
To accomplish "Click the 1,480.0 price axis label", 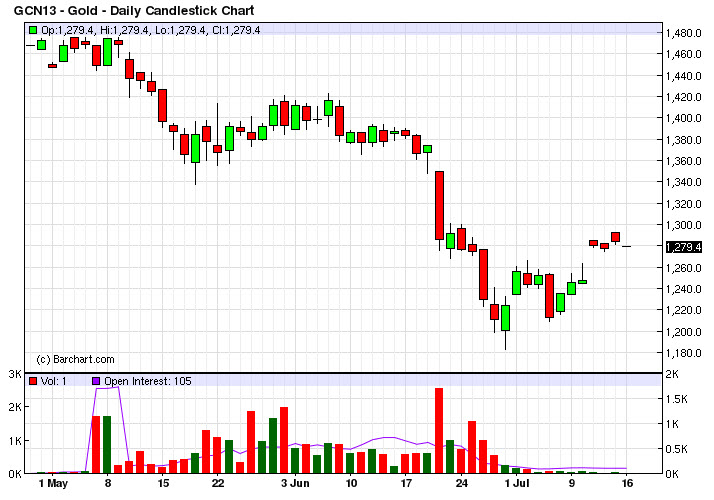I will (683, 33).
